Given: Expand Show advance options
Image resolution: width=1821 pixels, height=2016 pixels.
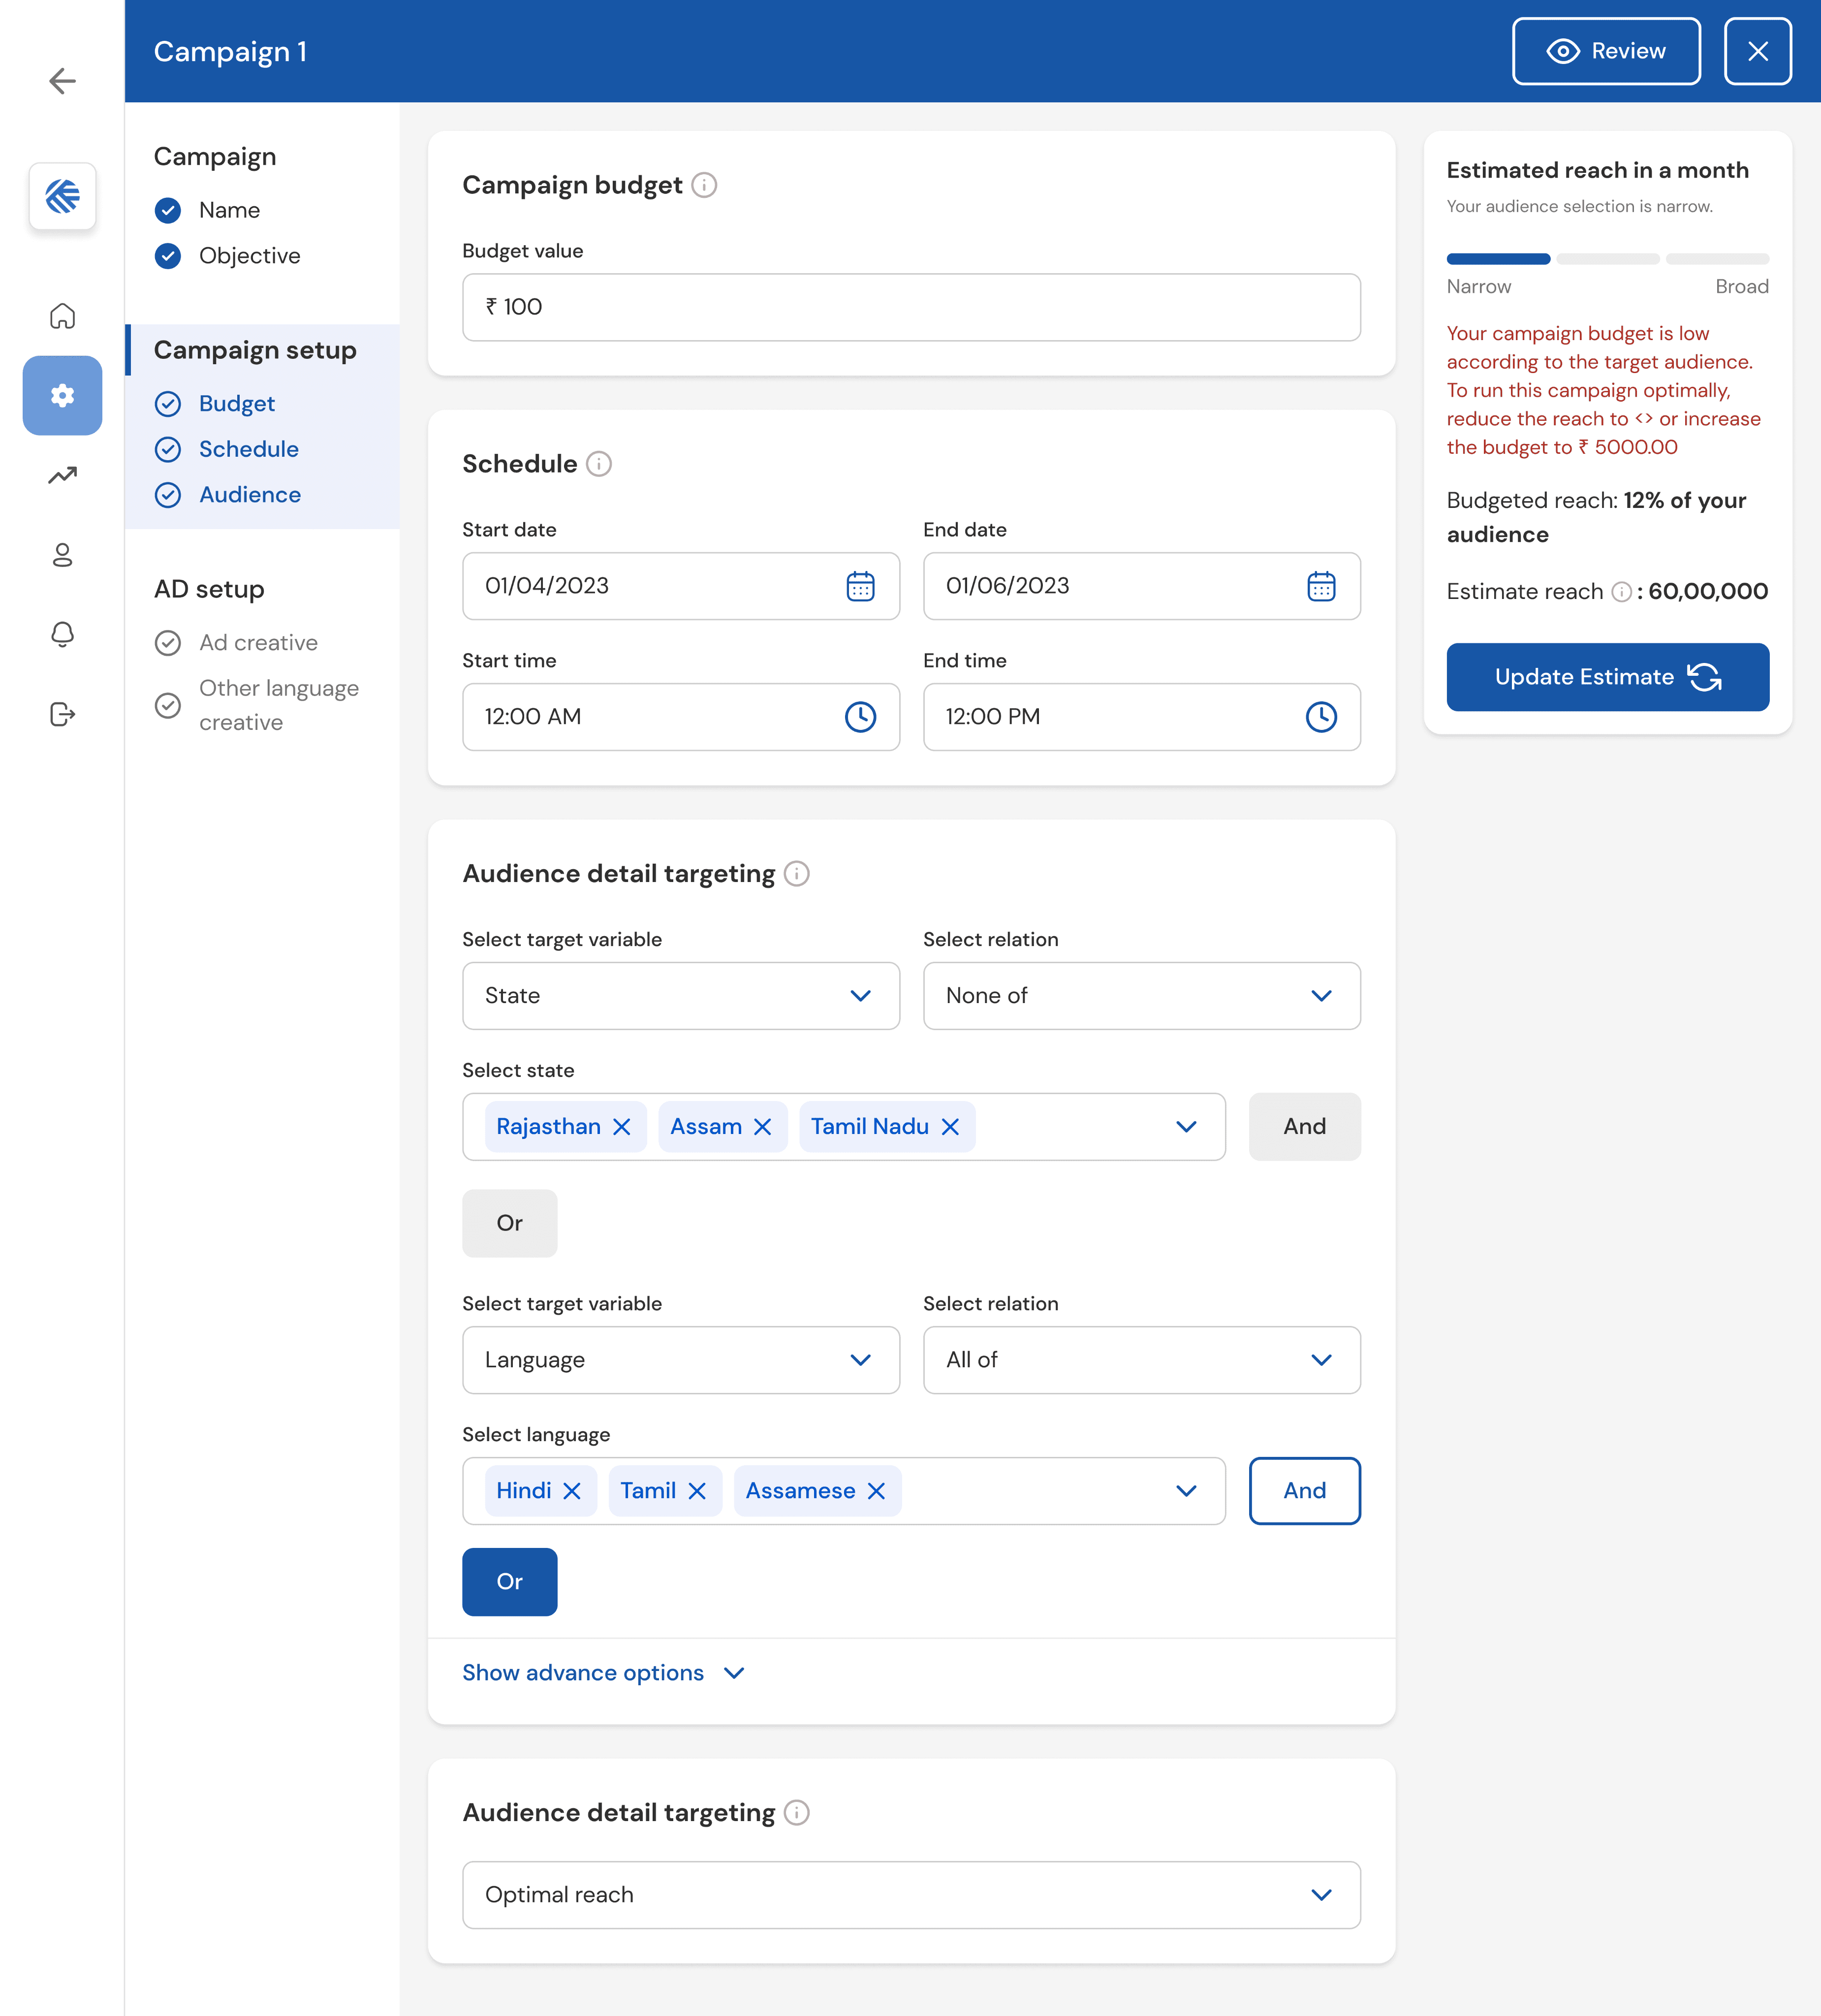Looking at the screenshot, I should pyautogui.click(x=603, y=1673).
